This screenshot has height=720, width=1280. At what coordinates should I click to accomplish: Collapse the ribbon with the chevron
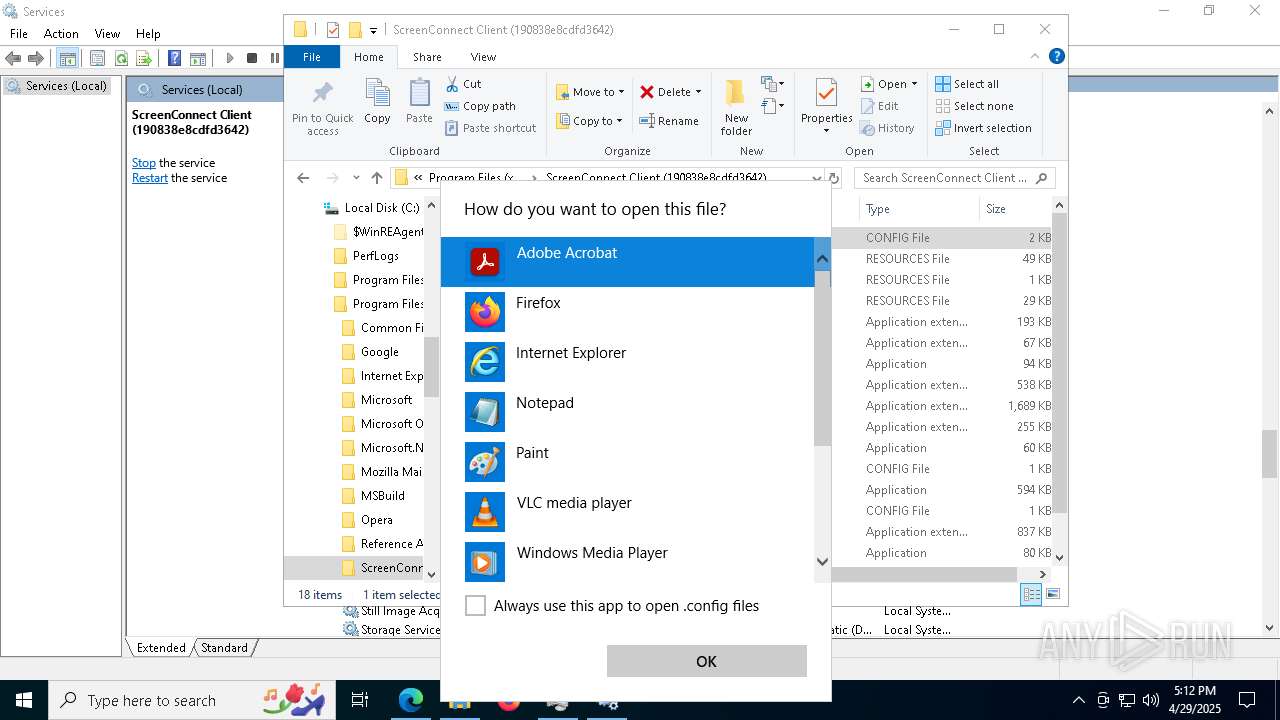tap(1036, 57)
